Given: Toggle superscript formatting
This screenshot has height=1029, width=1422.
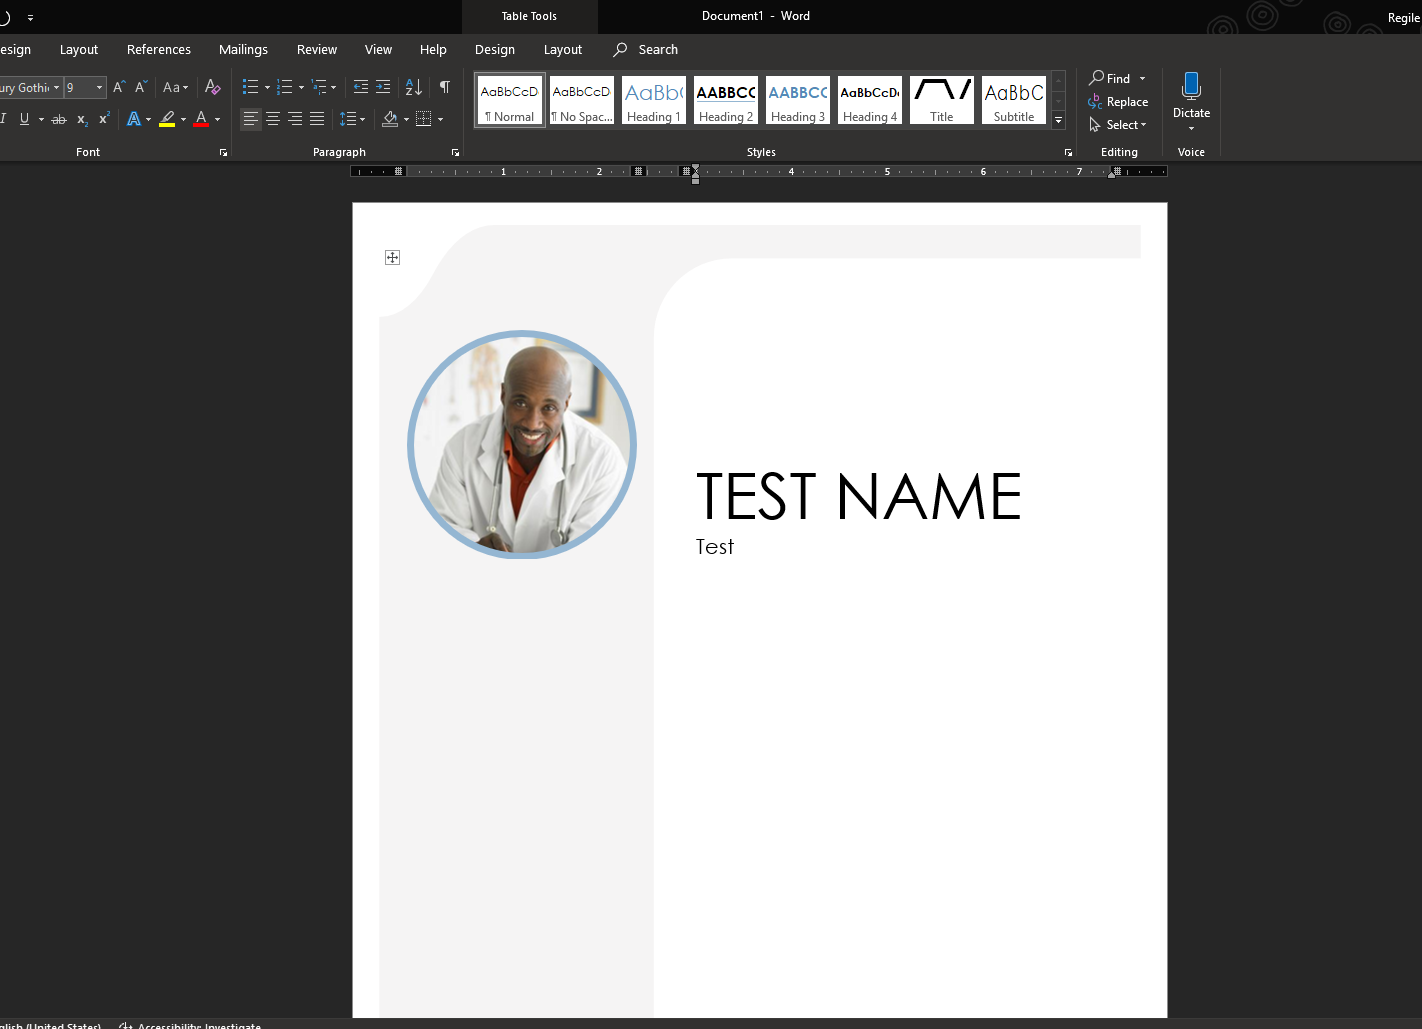Looking at the screenshot, I should click(x=104, y=119).
